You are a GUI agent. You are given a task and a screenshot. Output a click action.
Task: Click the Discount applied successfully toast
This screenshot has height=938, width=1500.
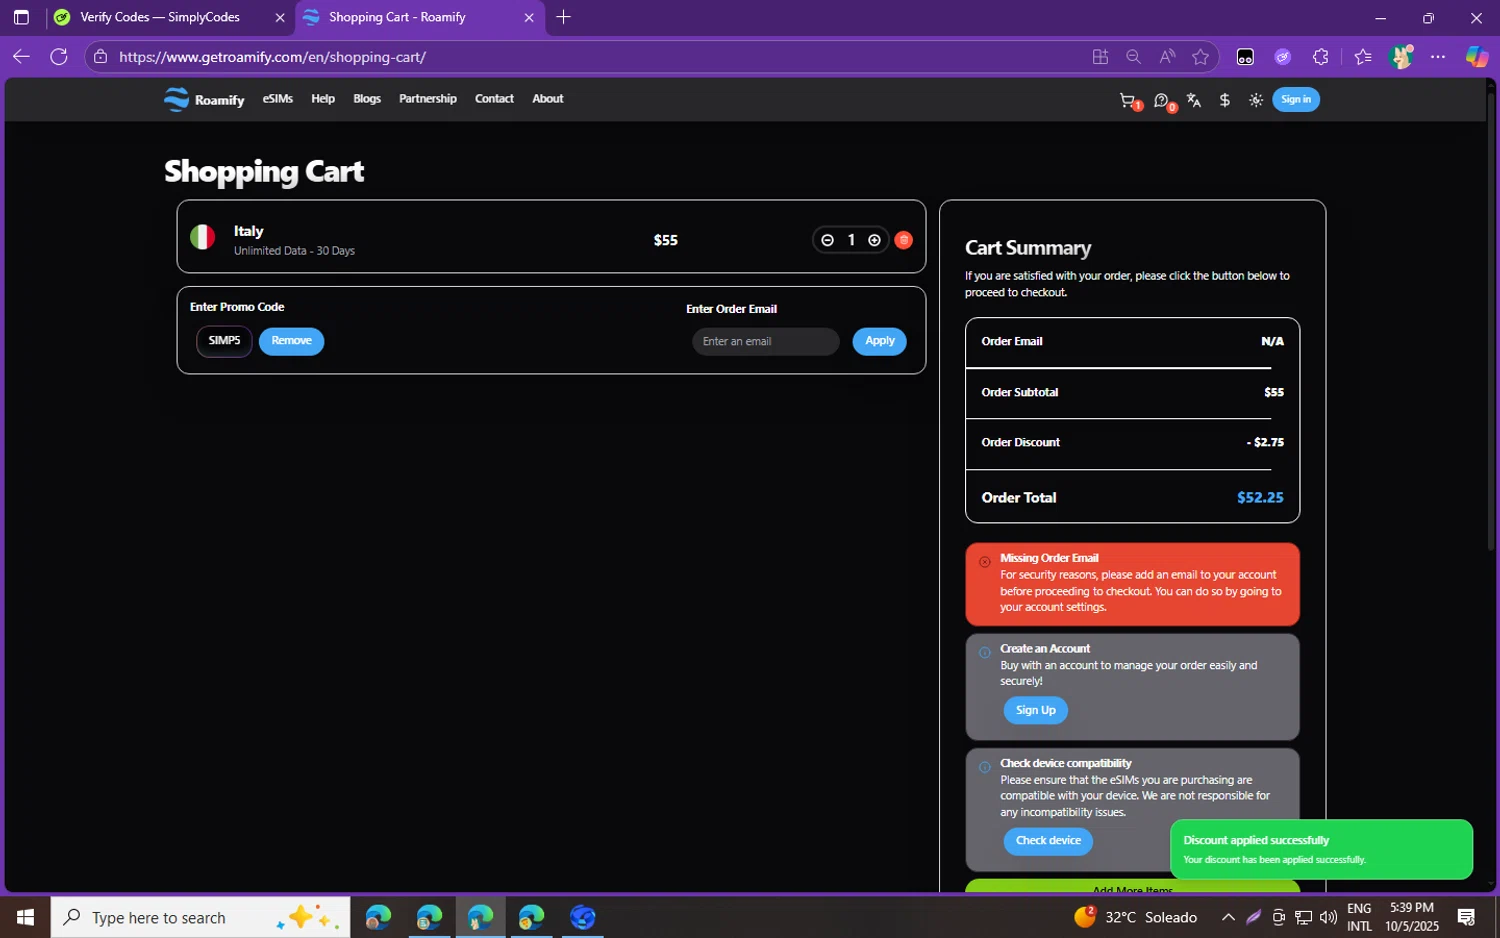(x=1321, y=849)
